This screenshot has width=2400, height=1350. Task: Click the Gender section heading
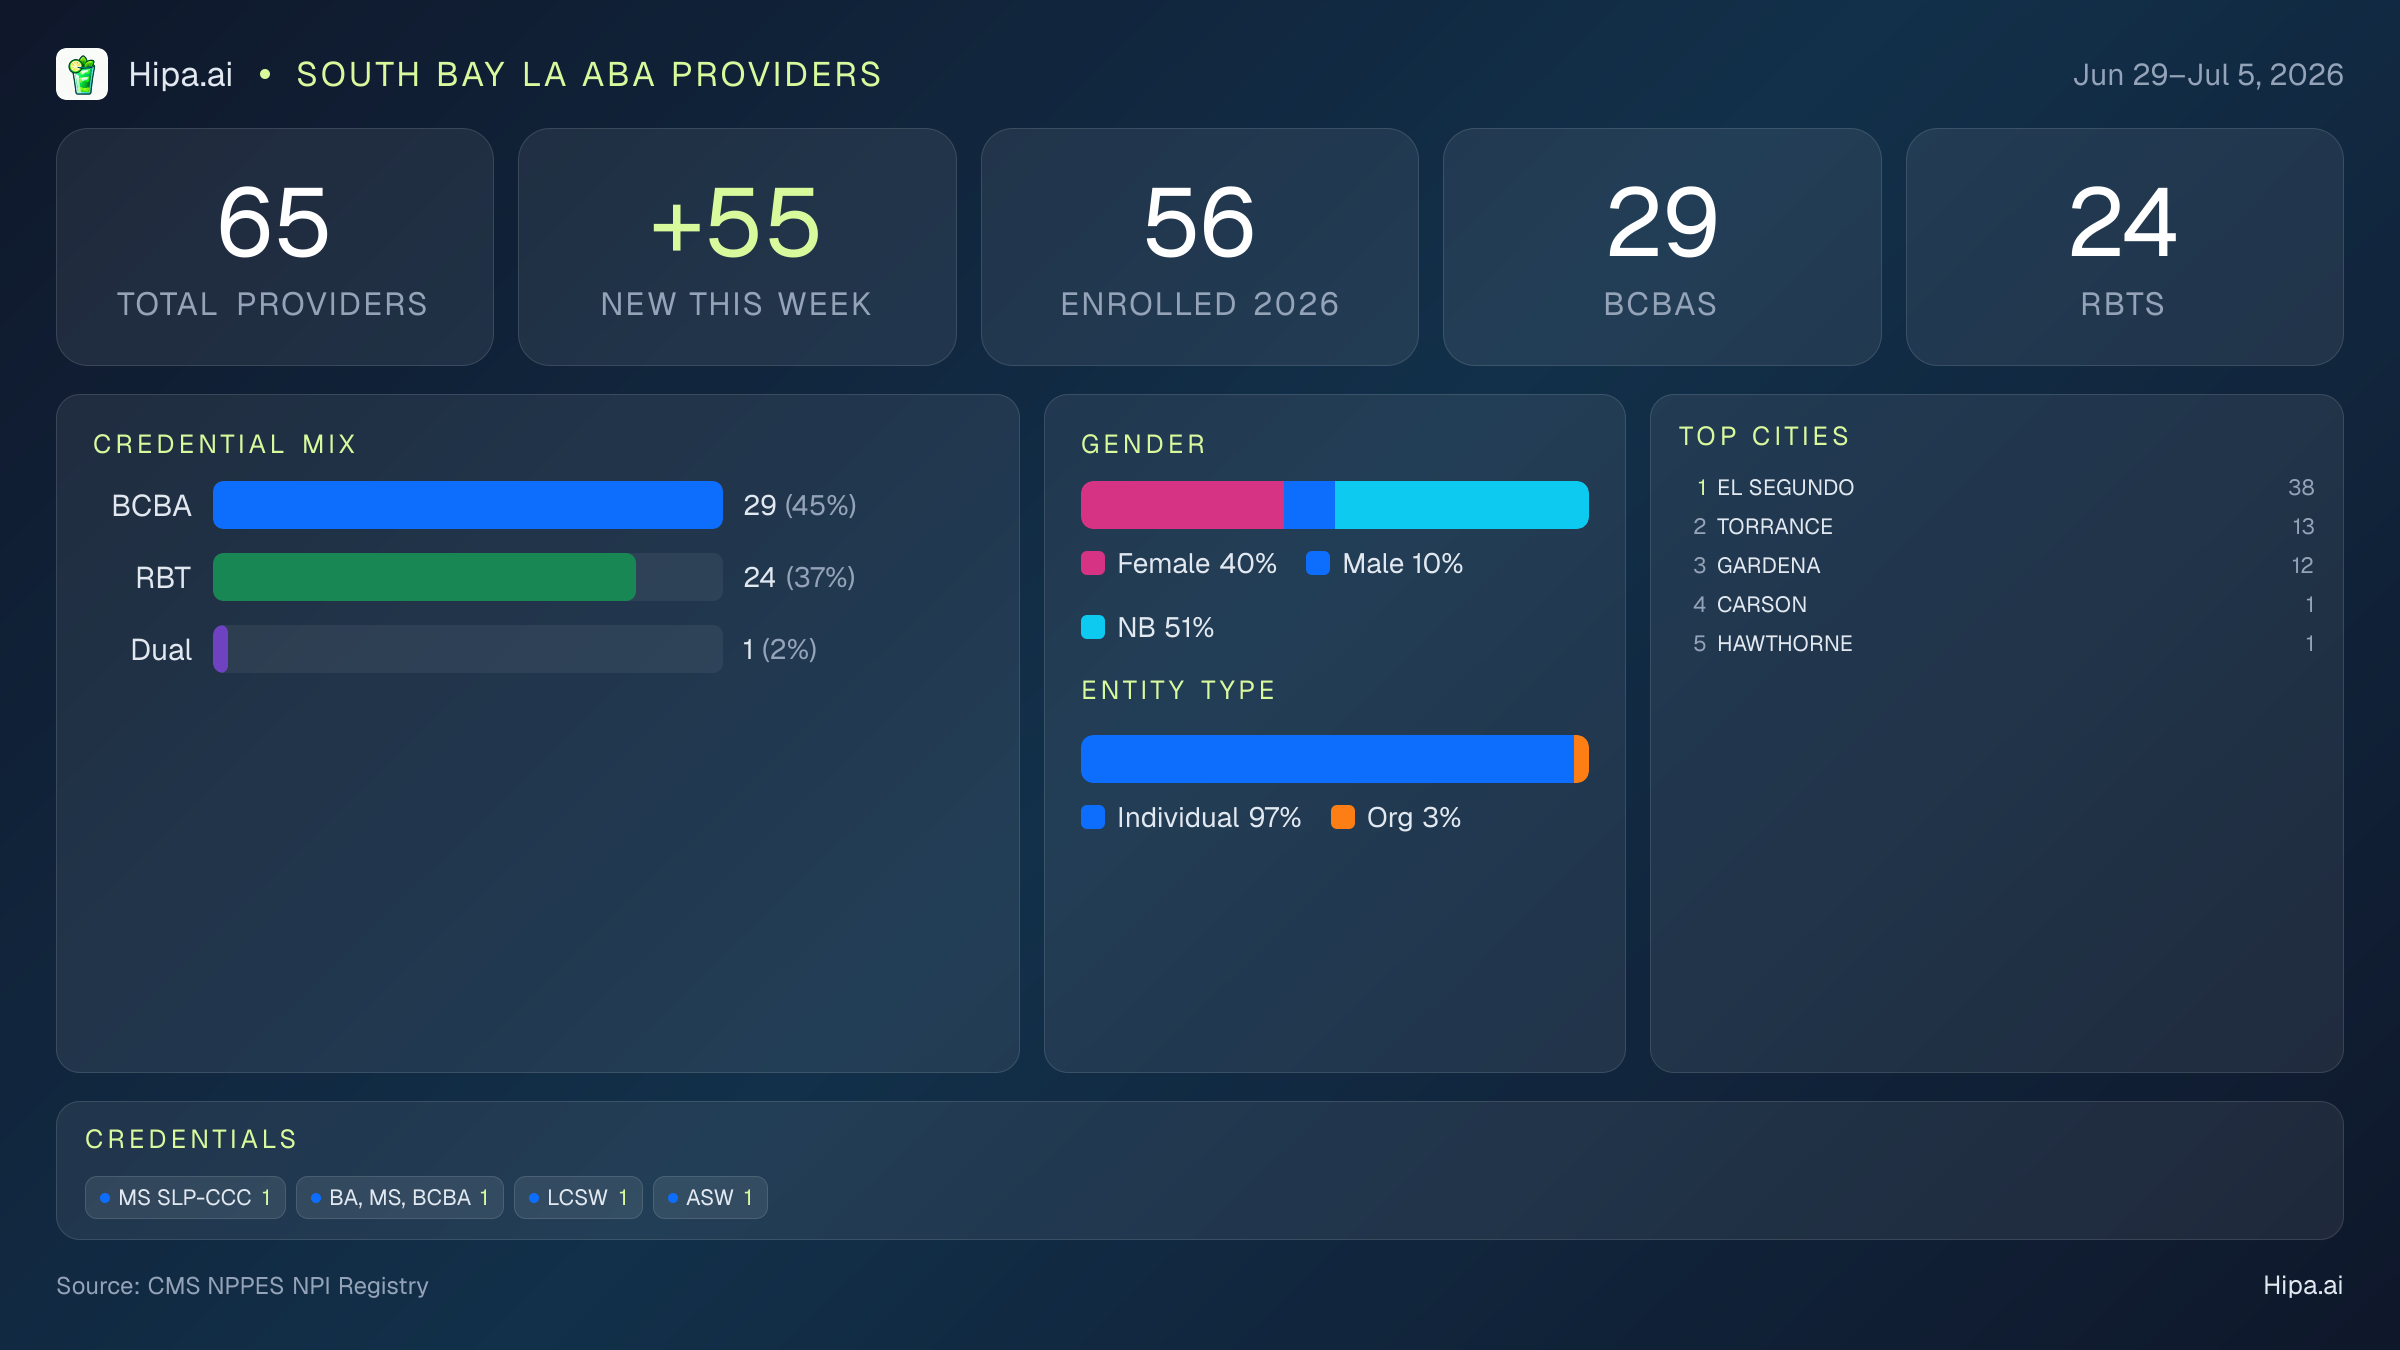click(1144, 444)
